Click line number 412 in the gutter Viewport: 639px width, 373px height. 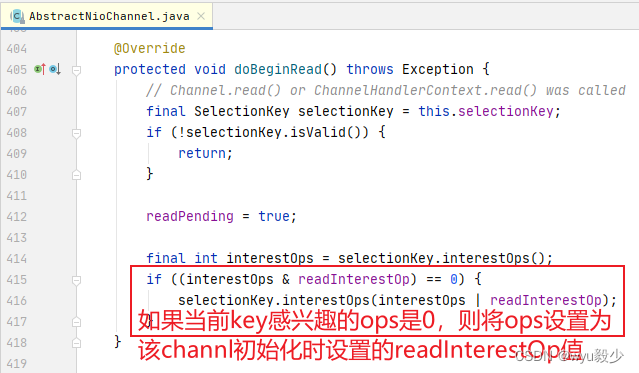tap(17, 216)
